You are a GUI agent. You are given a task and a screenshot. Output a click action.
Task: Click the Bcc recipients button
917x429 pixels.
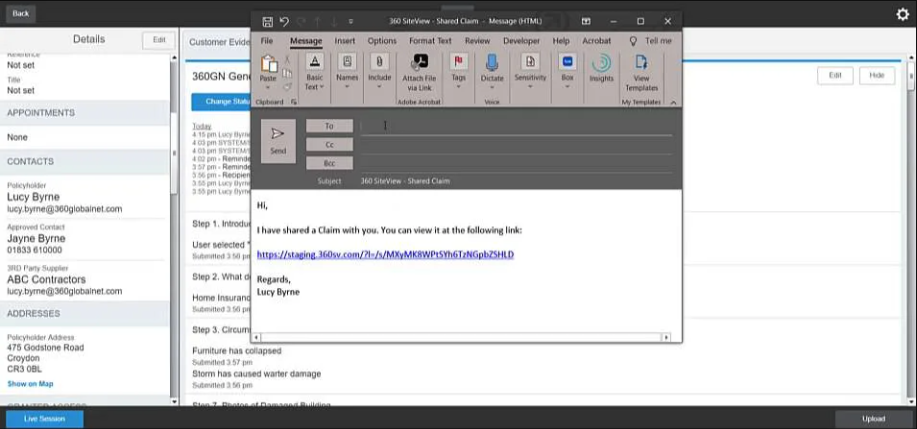(x=329, y=163)
